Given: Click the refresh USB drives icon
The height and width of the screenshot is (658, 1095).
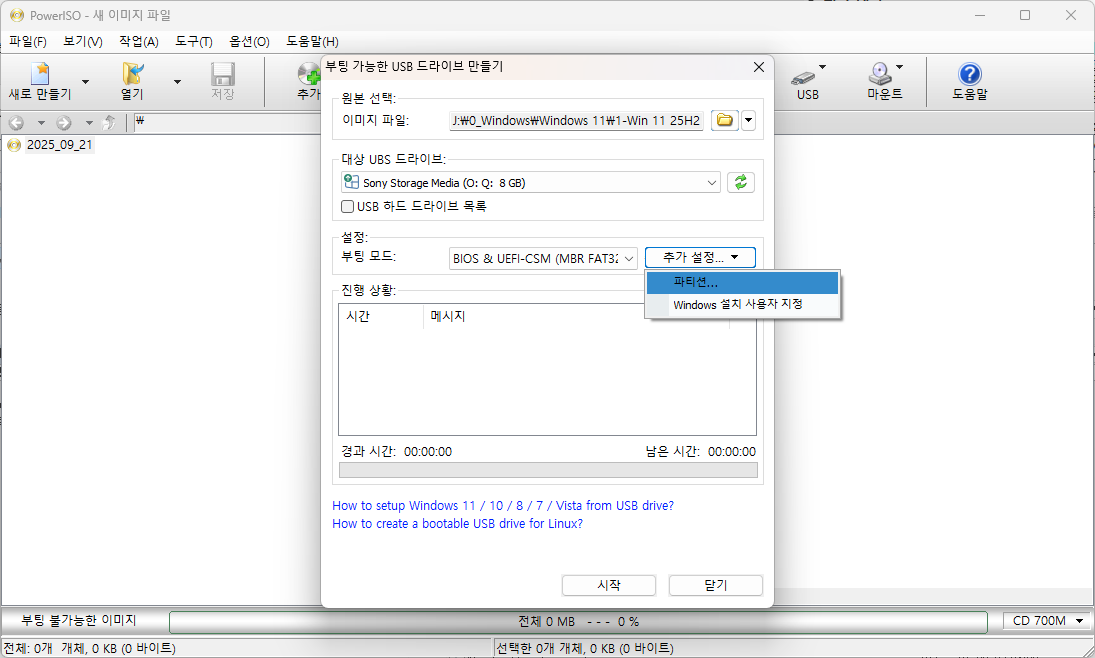Looking at the screenshot, I should point(741,182).
